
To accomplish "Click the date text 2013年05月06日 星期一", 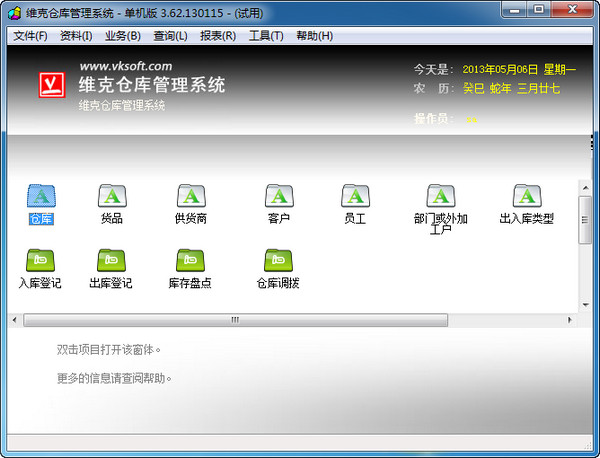I will tap(519, 70).
